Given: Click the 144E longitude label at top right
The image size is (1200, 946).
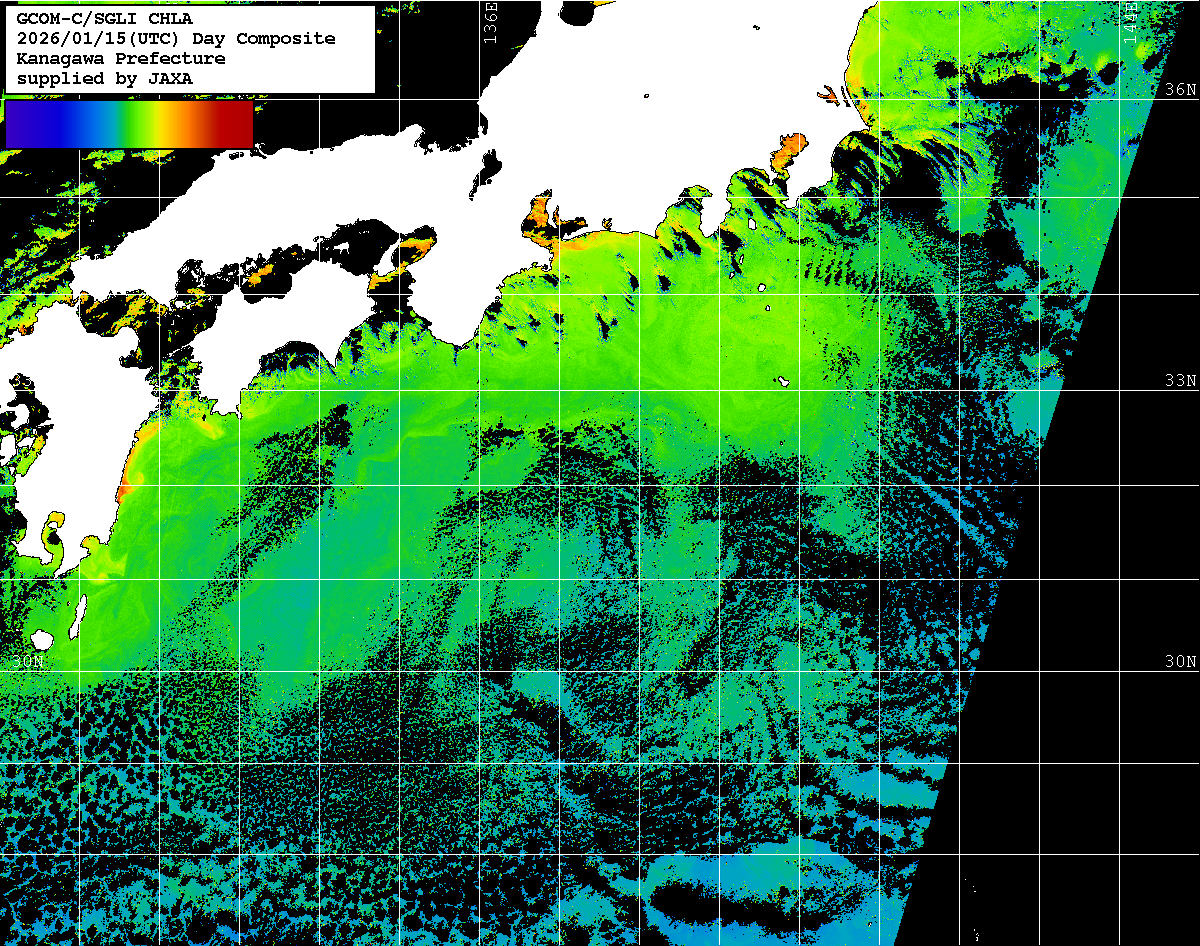Looking at the screenshot, I should [x=1130, y=20].
